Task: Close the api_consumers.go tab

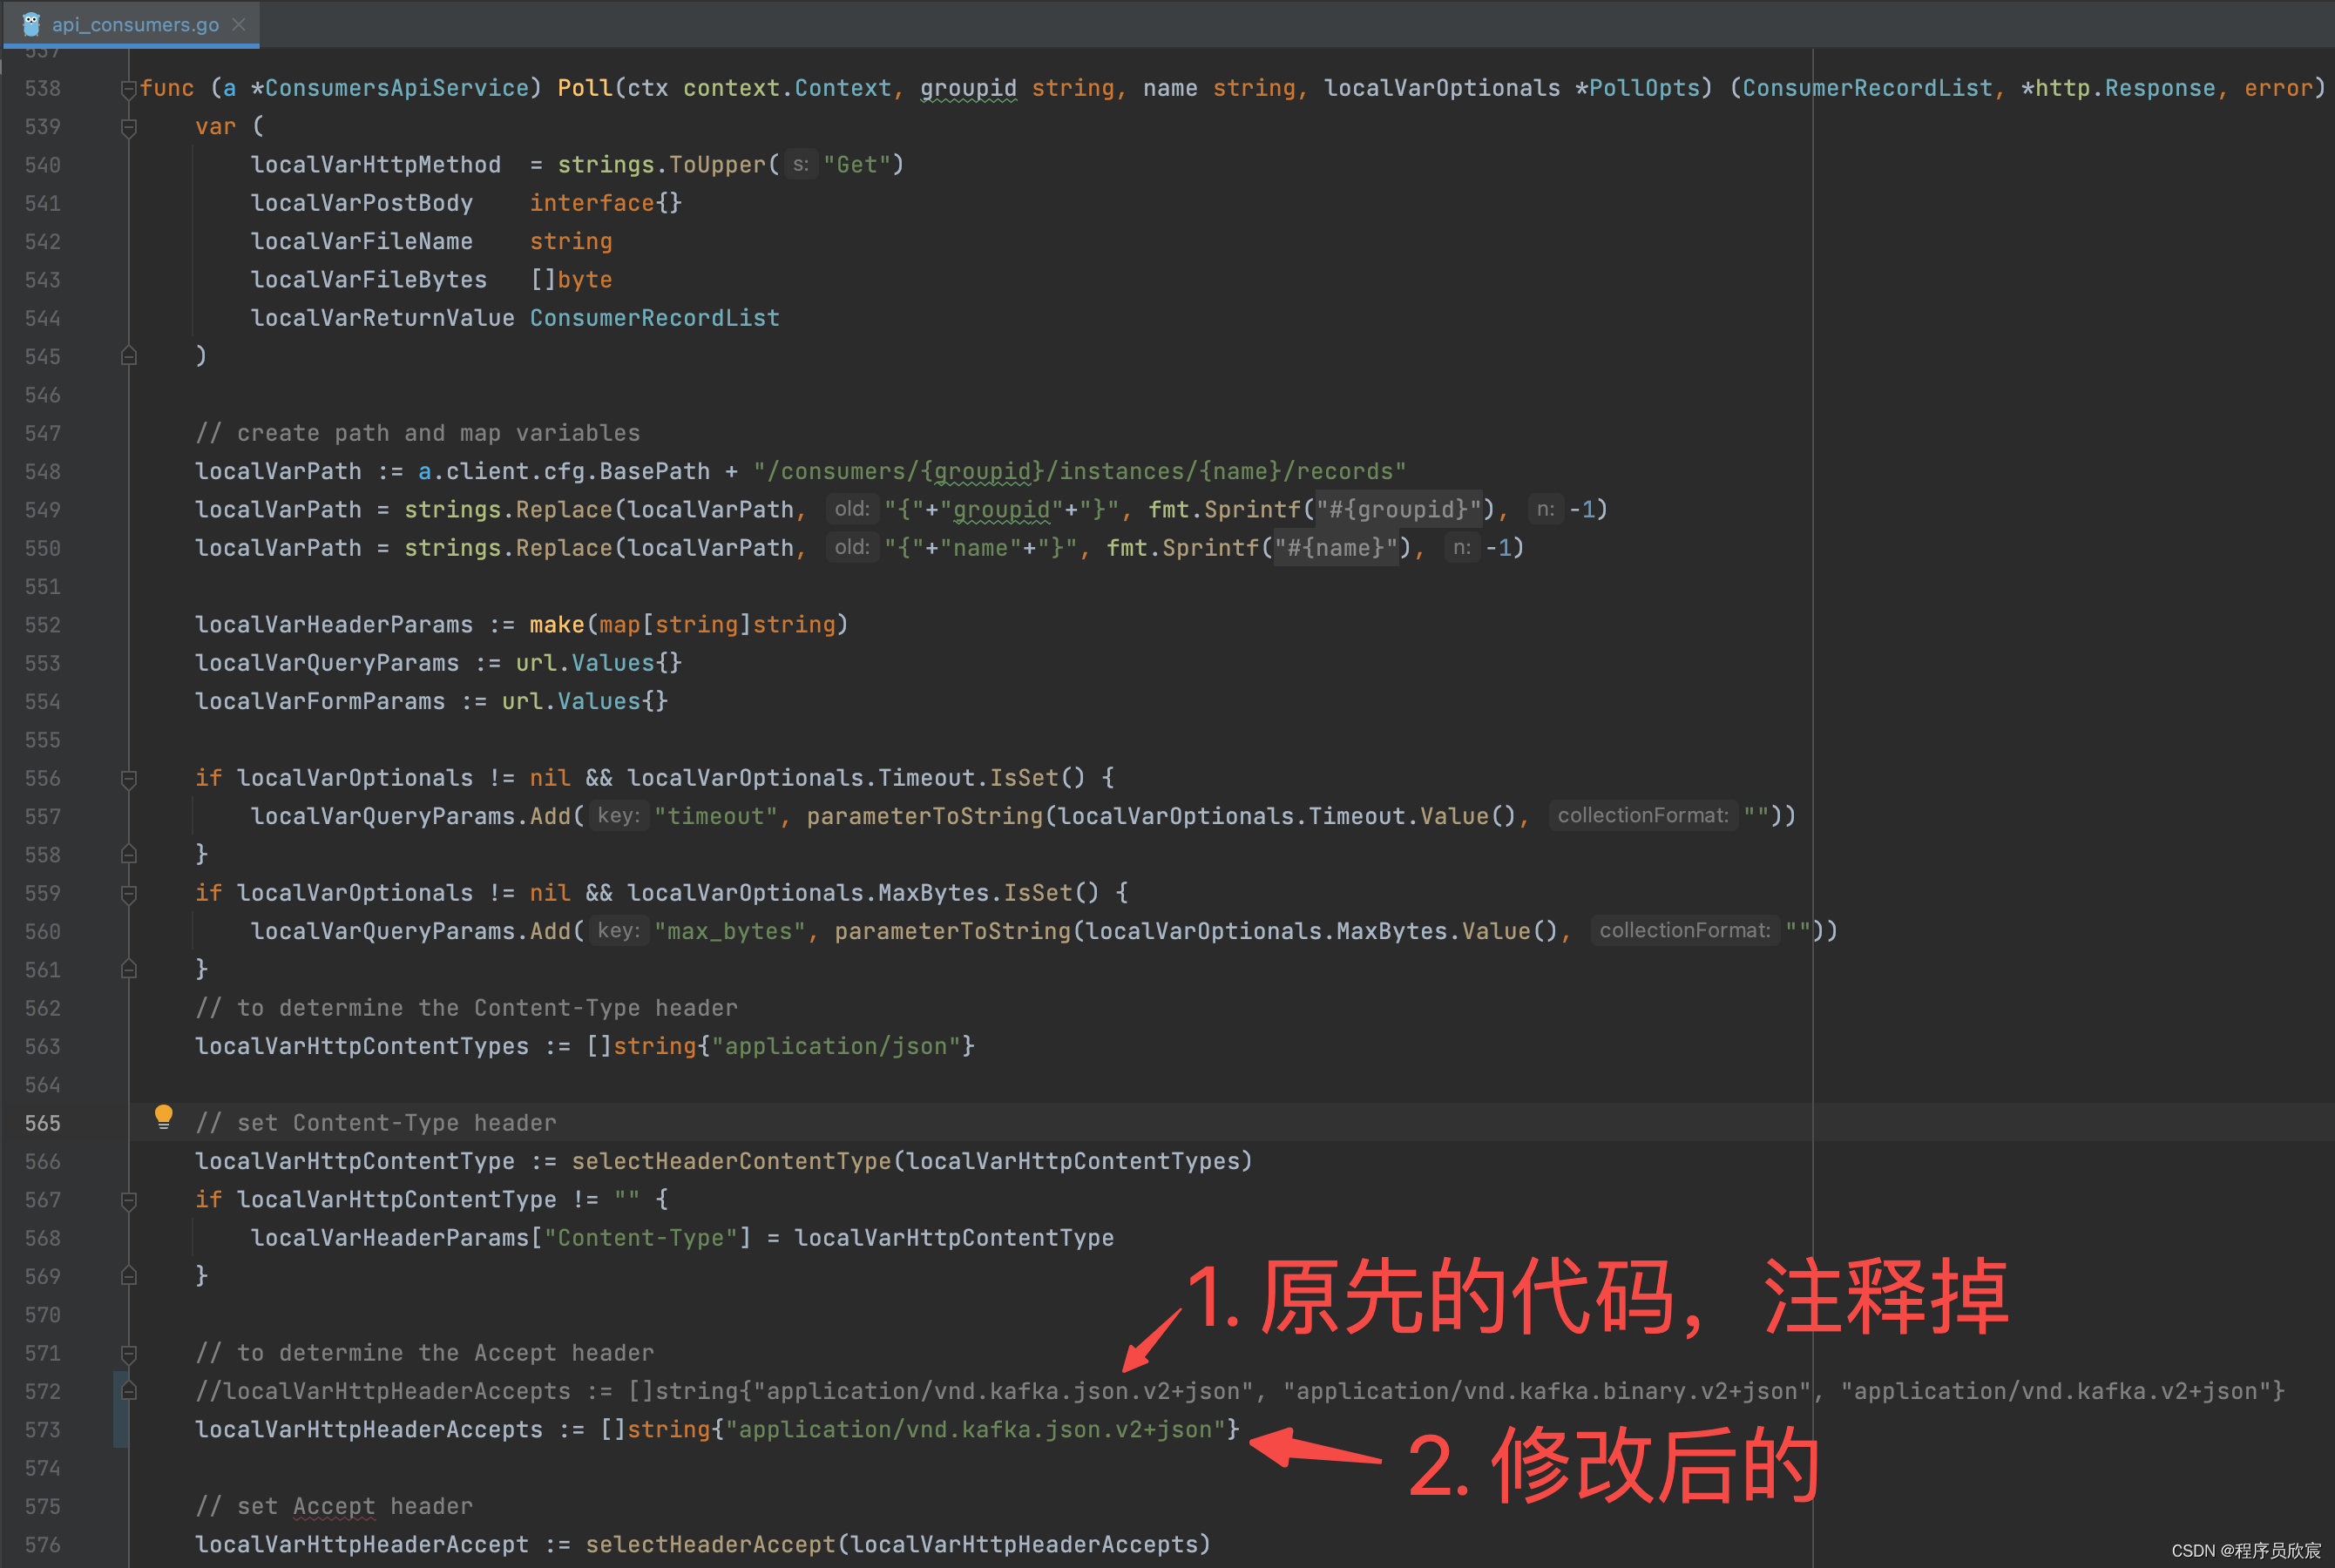Action: tap(238, 24)
